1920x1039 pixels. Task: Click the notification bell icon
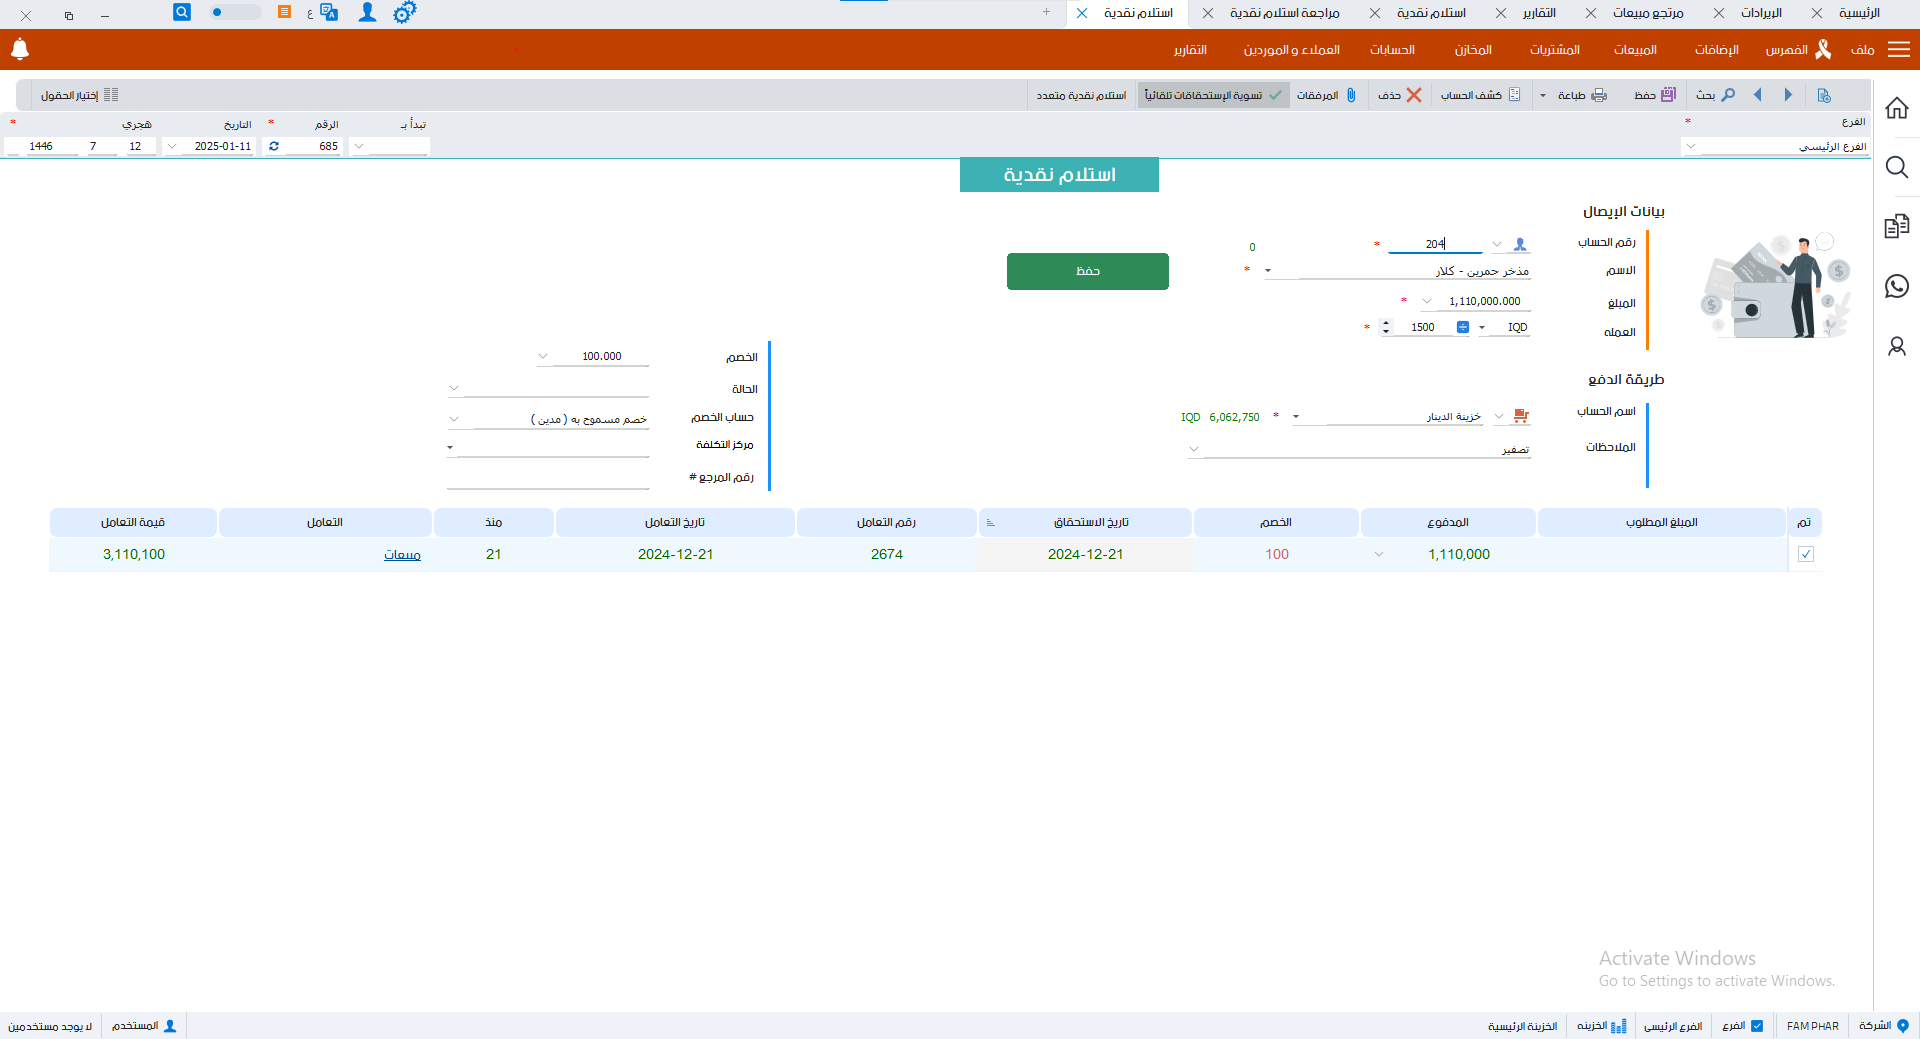[20, 49]
